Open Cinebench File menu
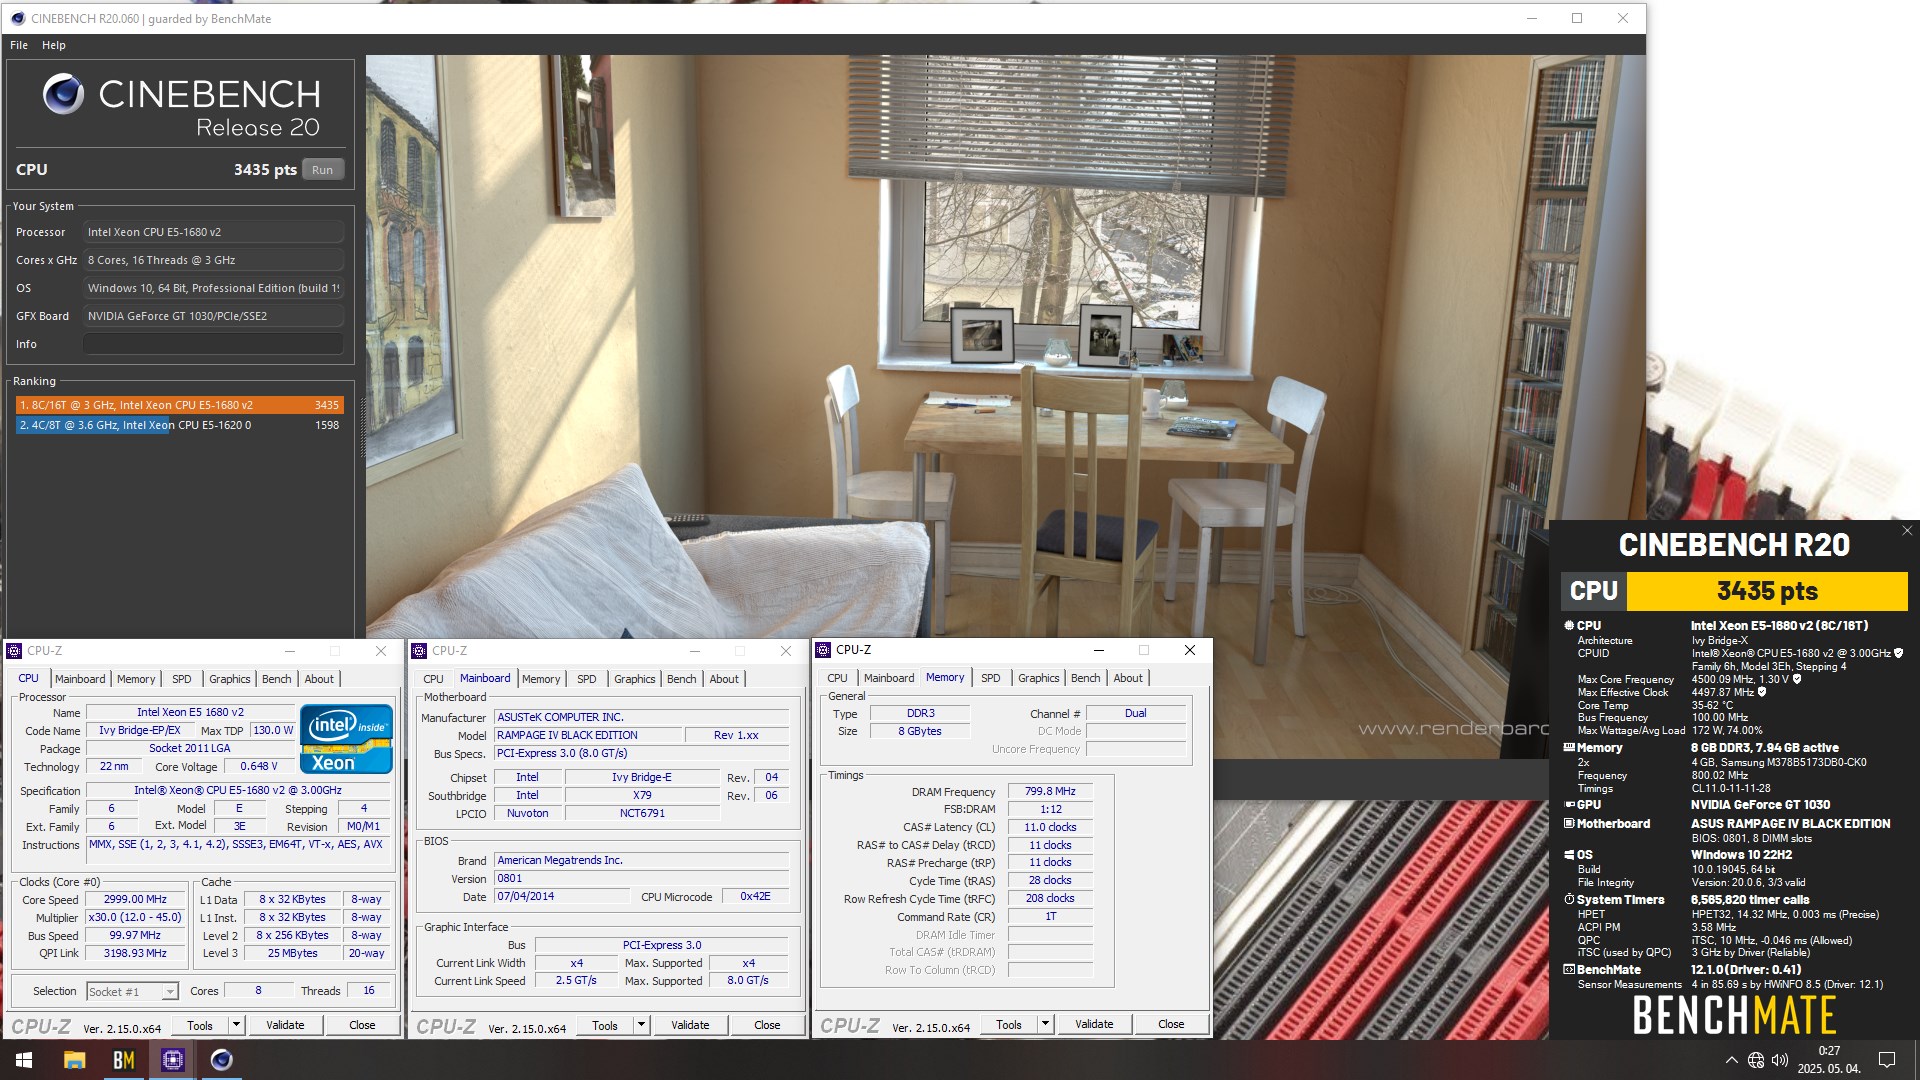 point(19,45)
